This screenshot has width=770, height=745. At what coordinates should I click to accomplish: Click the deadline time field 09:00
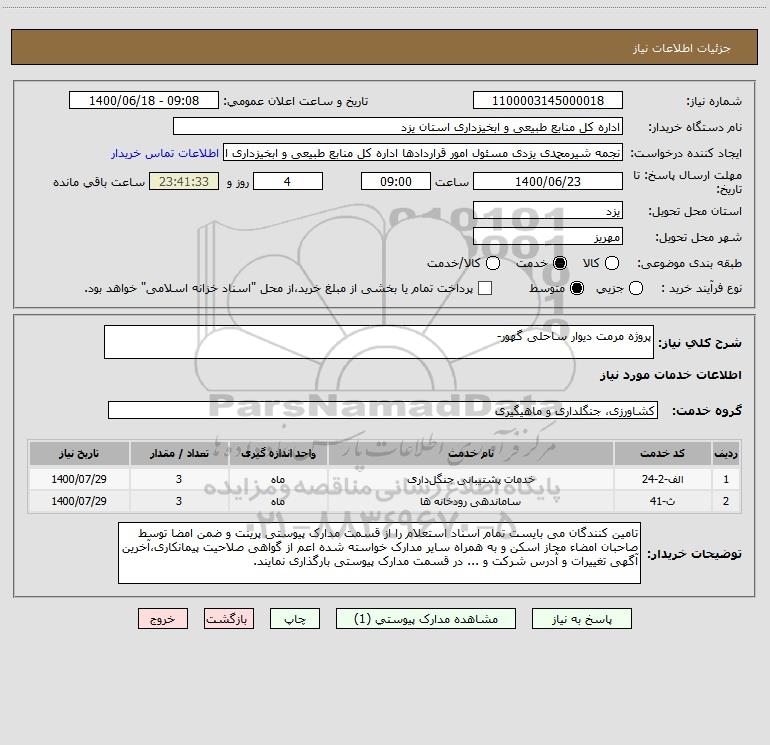click(x=396, y=181)
